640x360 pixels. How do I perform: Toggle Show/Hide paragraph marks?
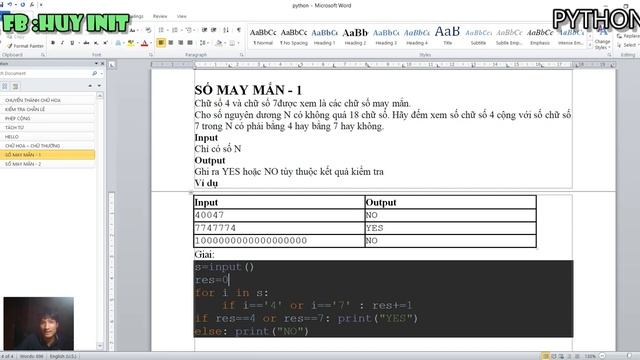coord(239,30)
